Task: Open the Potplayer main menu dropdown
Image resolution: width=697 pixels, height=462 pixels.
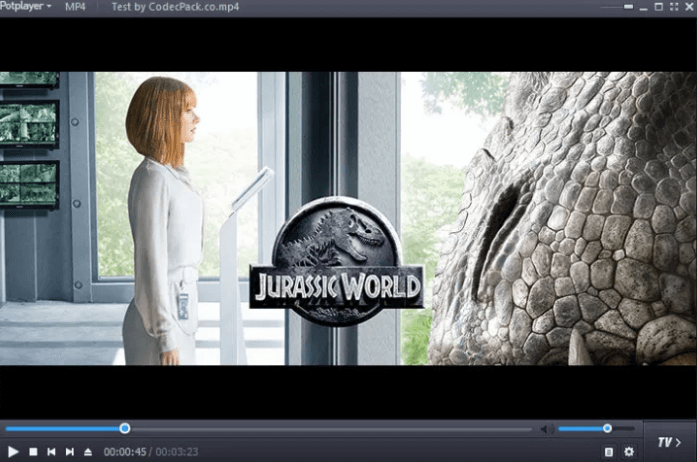Action: click(26, 6)
